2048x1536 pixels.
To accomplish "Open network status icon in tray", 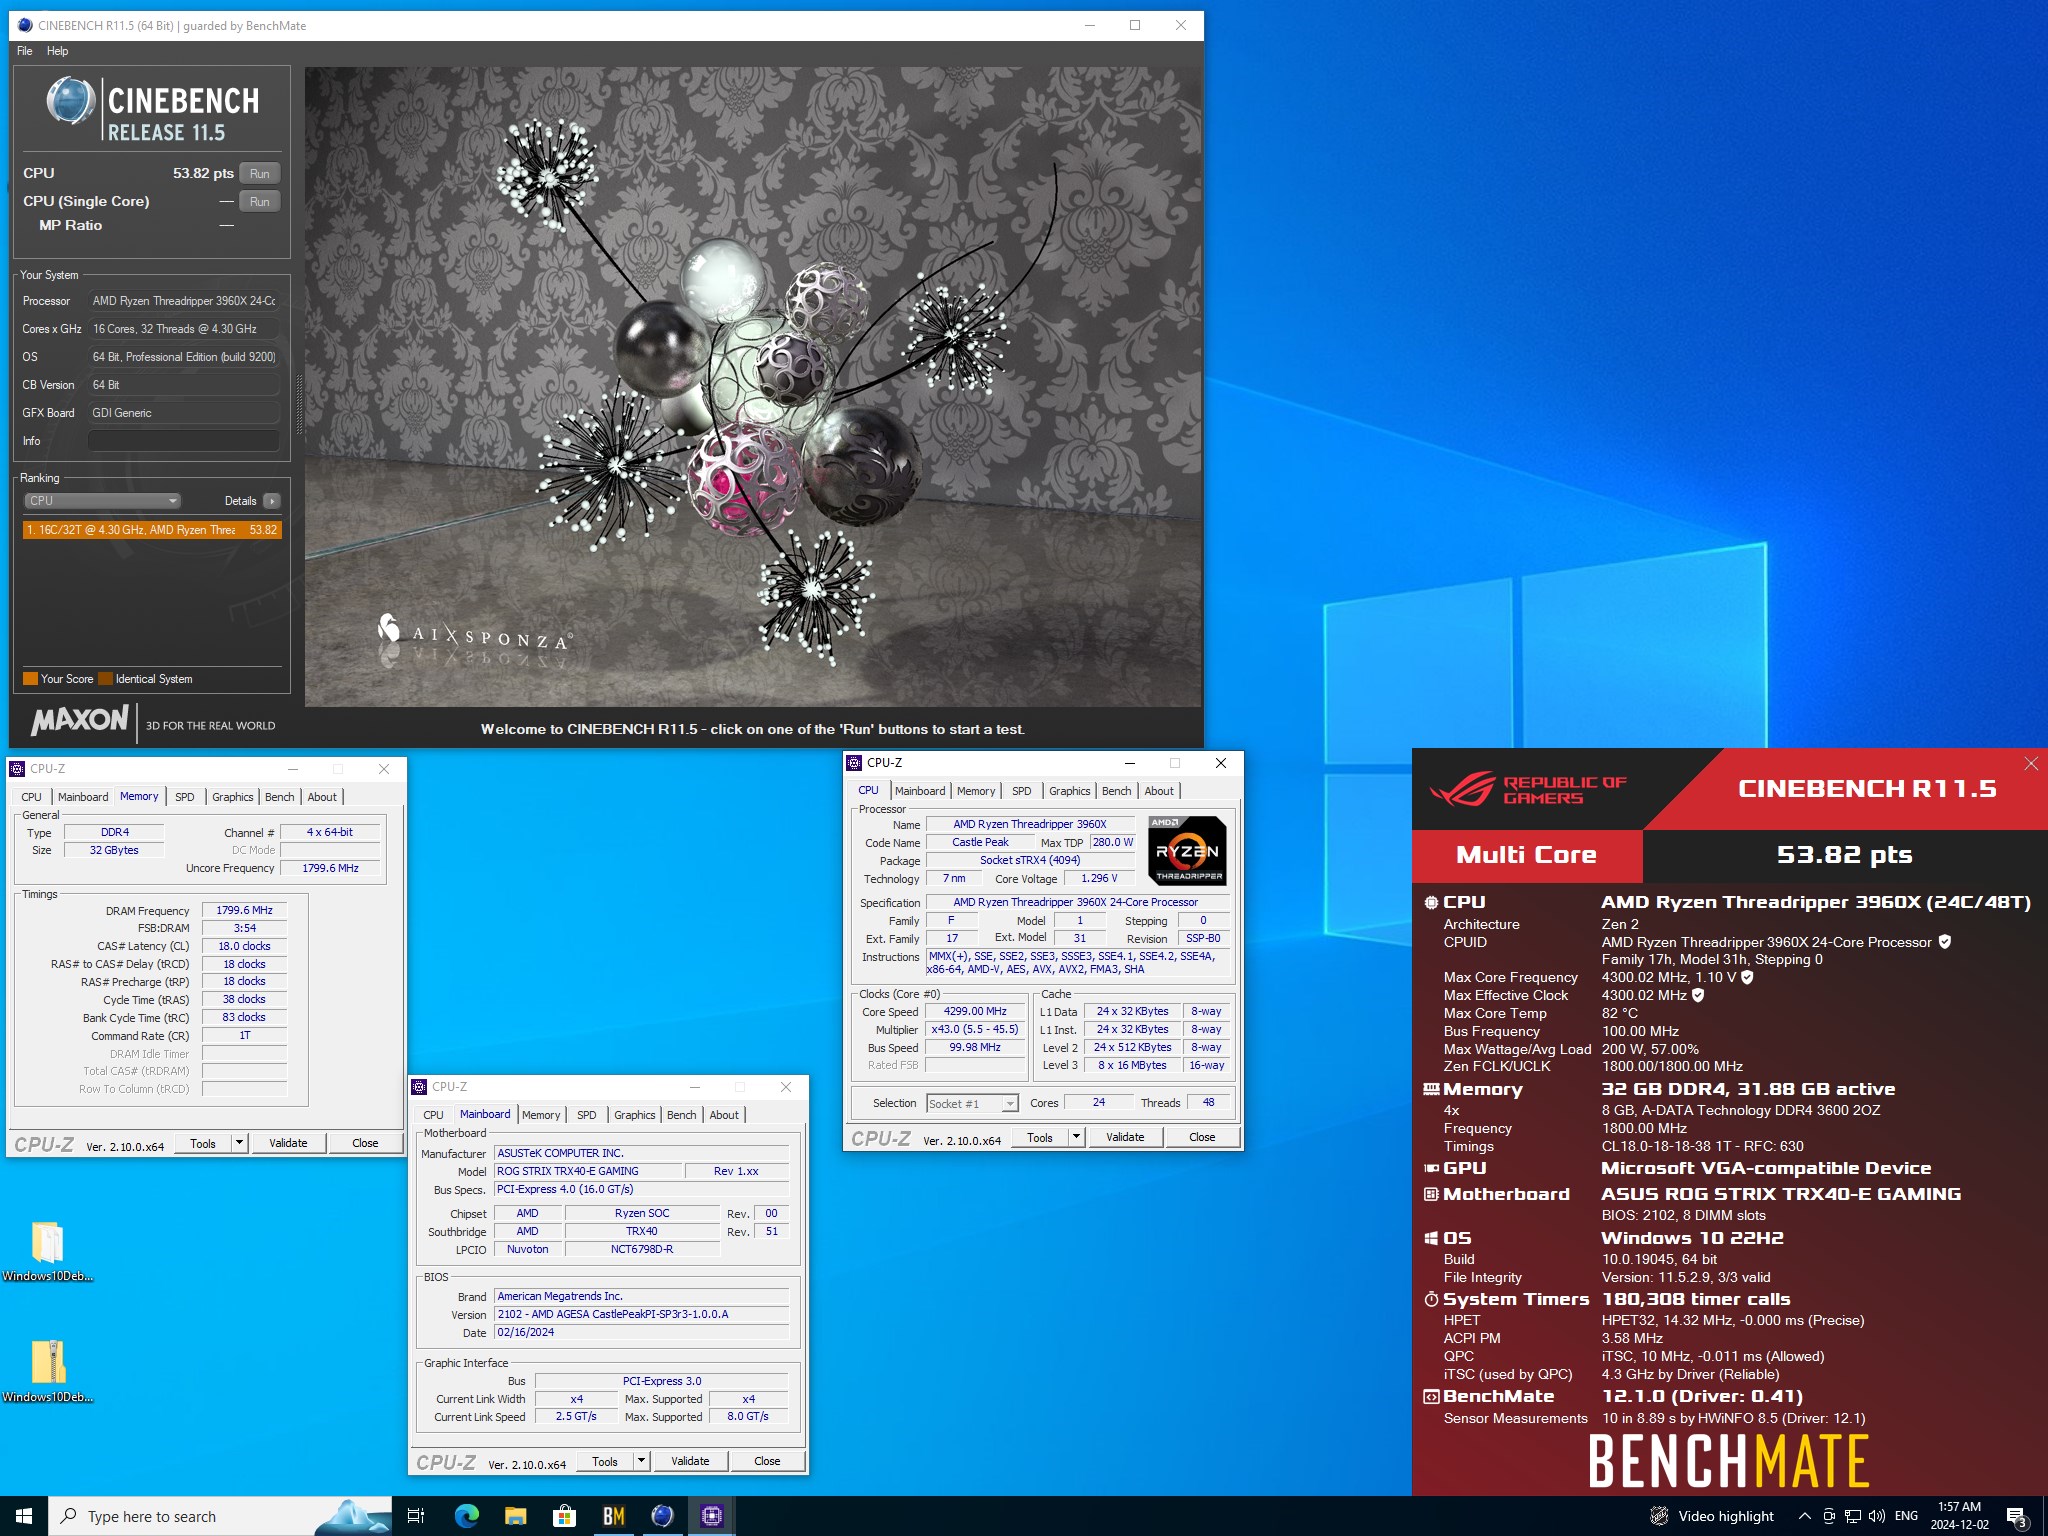I will pos(1853,1516).
